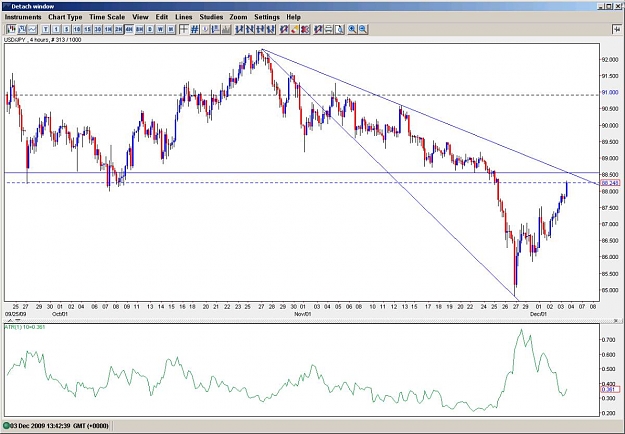This screenshot has height=434, width=625.
Task: Open the Settings menu
Action: [x=267, y=17]
